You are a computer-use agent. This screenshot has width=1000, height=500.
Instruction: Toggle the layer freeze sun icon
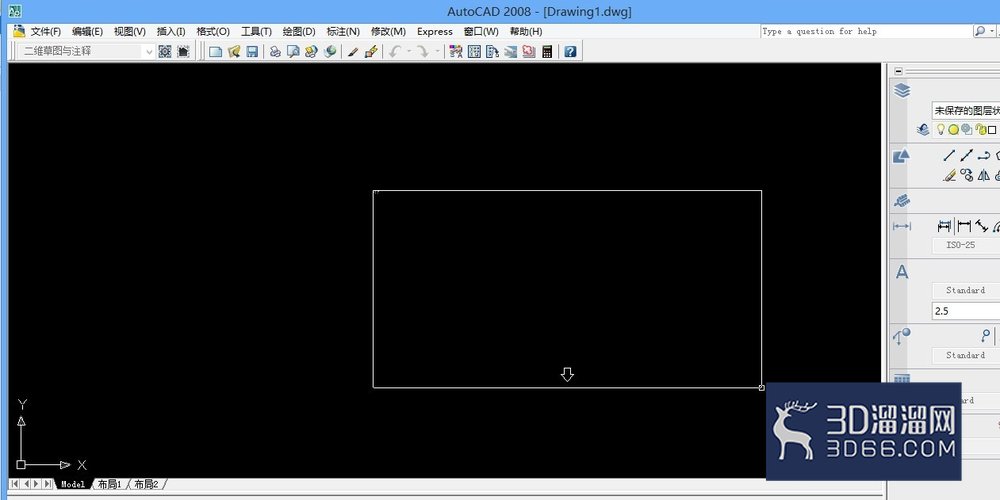tap(953, 129)
